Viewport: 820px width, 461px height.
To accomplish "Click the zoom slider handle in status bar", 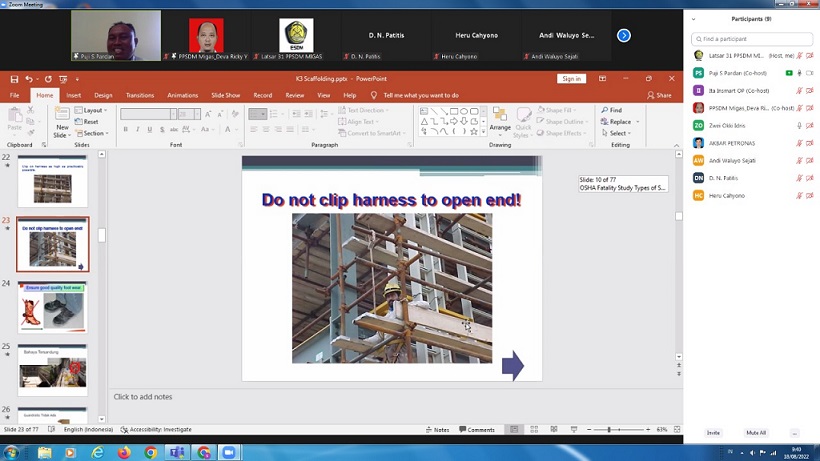I will coord(609,429).
